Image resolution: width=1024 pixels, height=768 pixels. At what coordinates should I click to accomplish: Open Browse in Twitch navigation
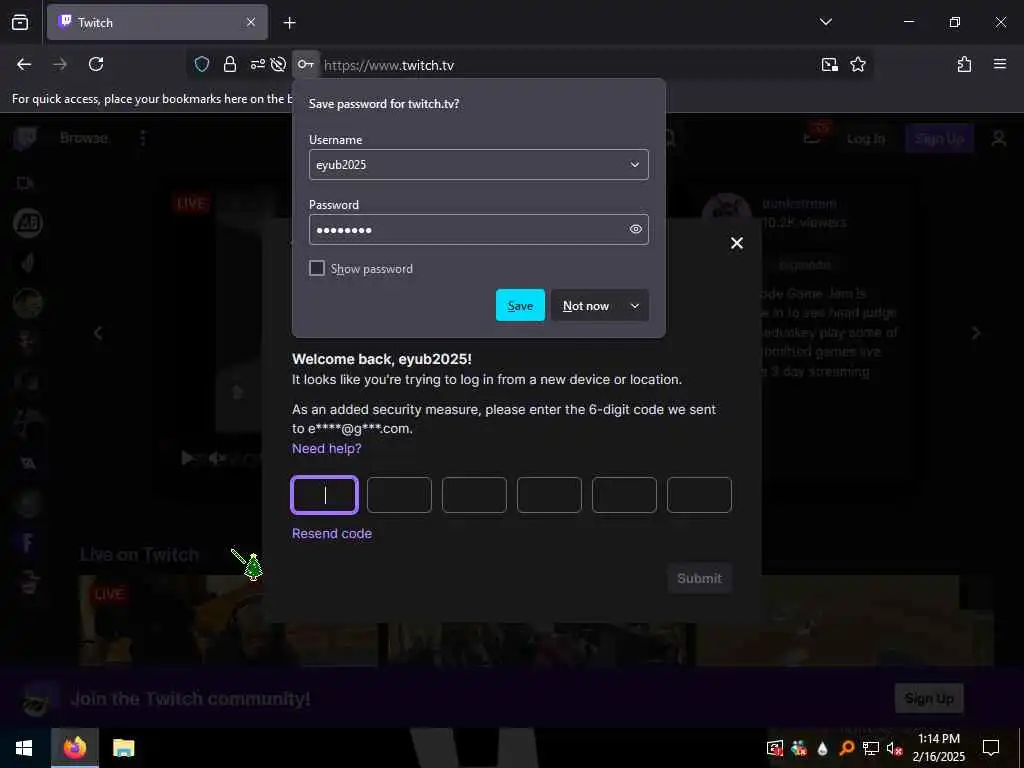pos(84,138)
